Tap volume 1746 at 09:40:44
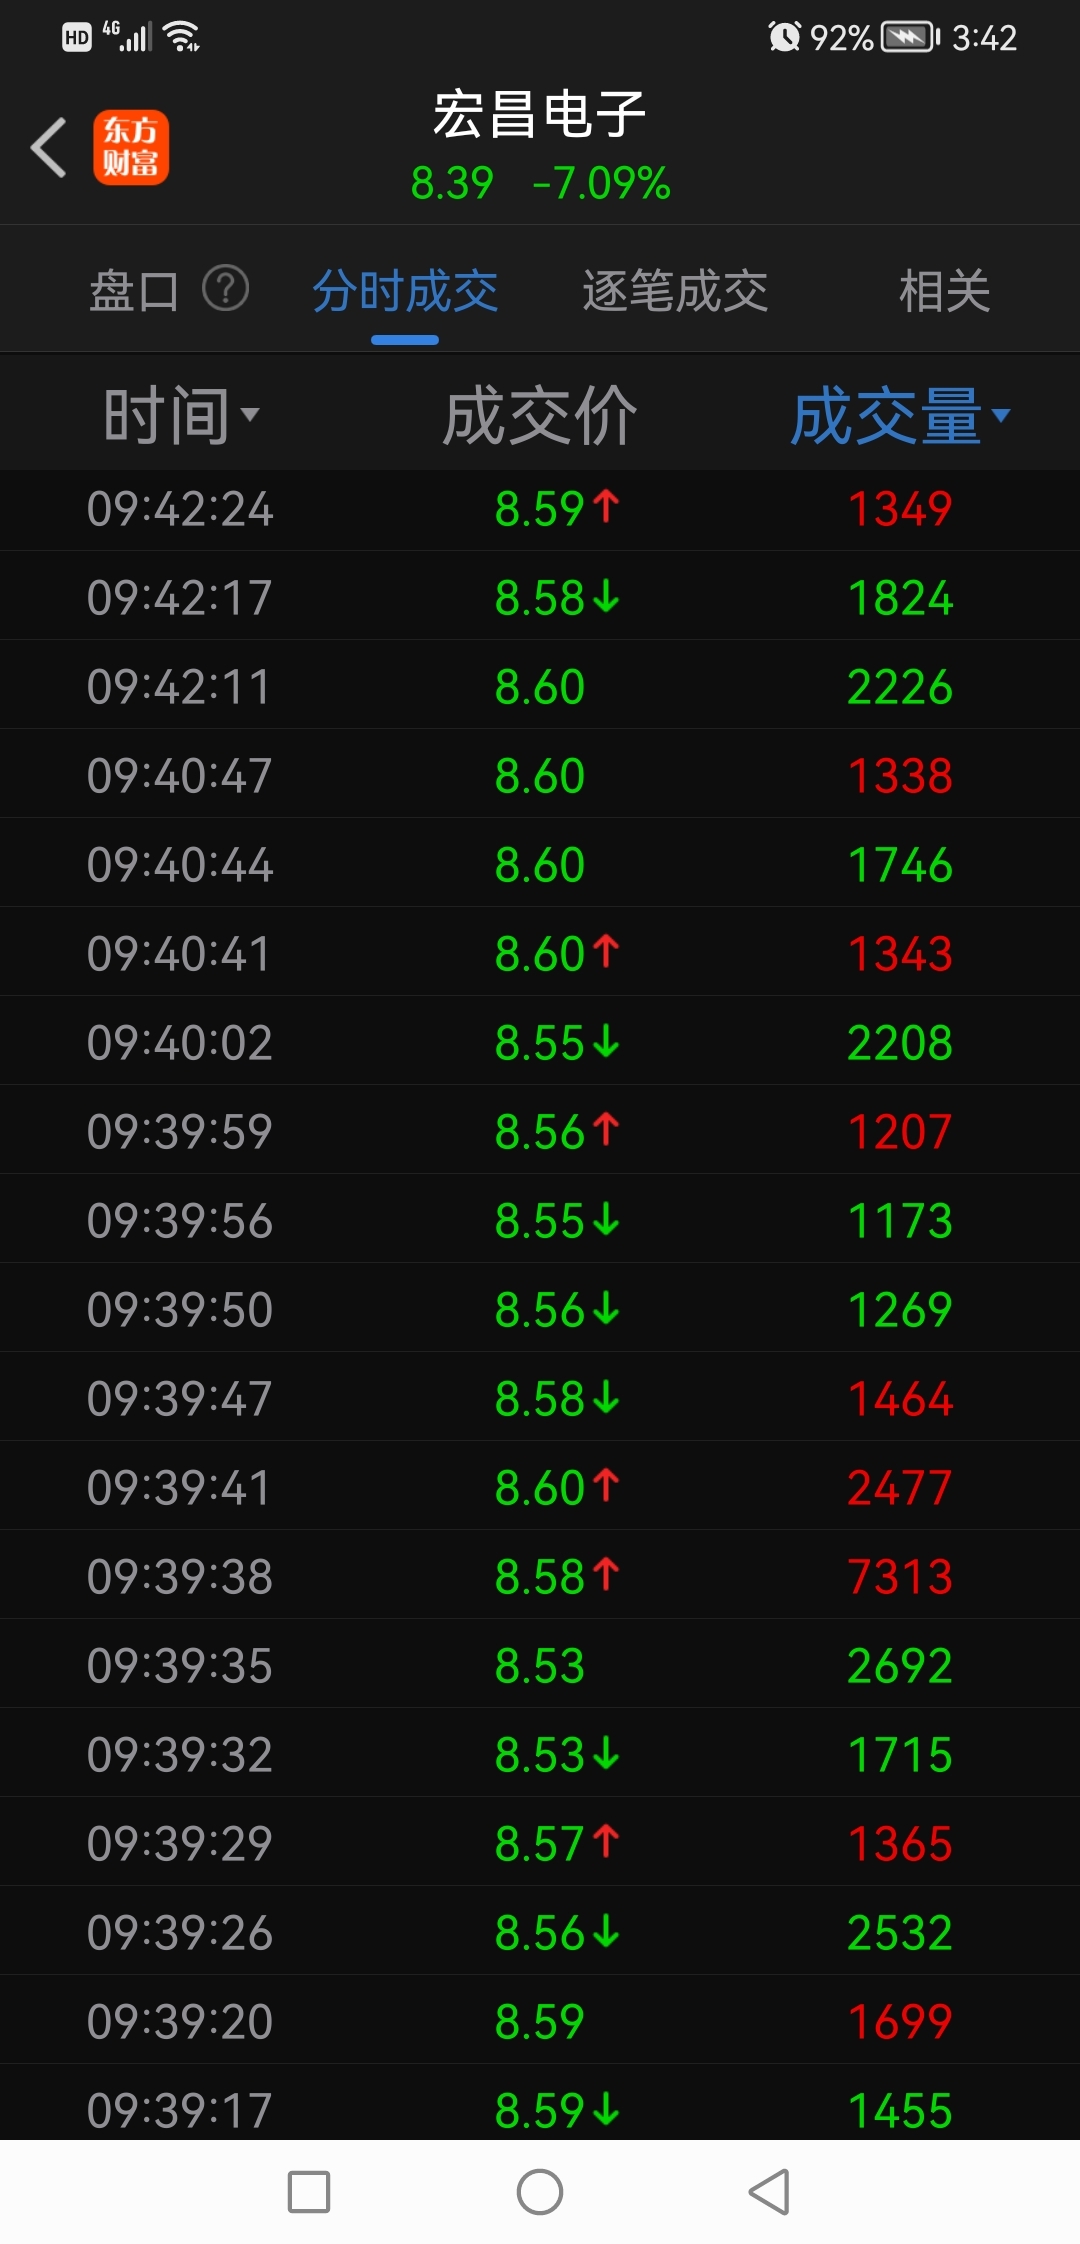This screenshot has width=1080, height=2244. coord(900,865)
